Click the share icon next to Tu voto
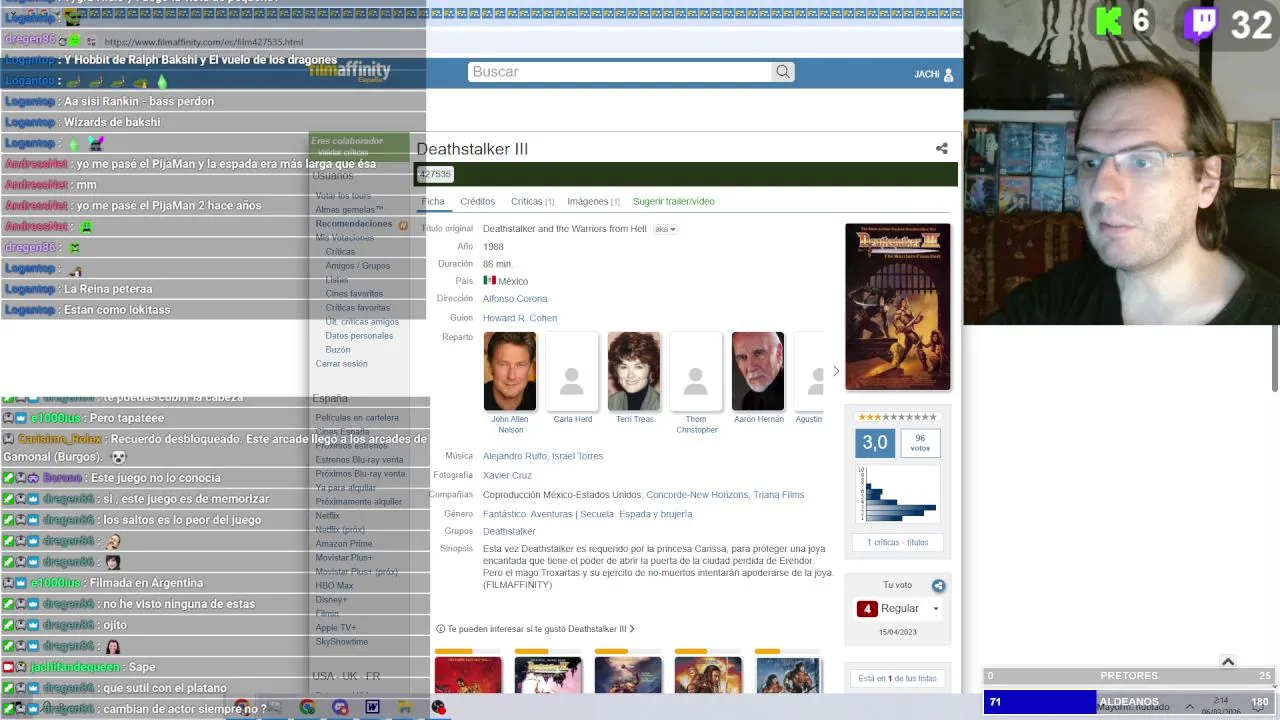 pos(938,586)
